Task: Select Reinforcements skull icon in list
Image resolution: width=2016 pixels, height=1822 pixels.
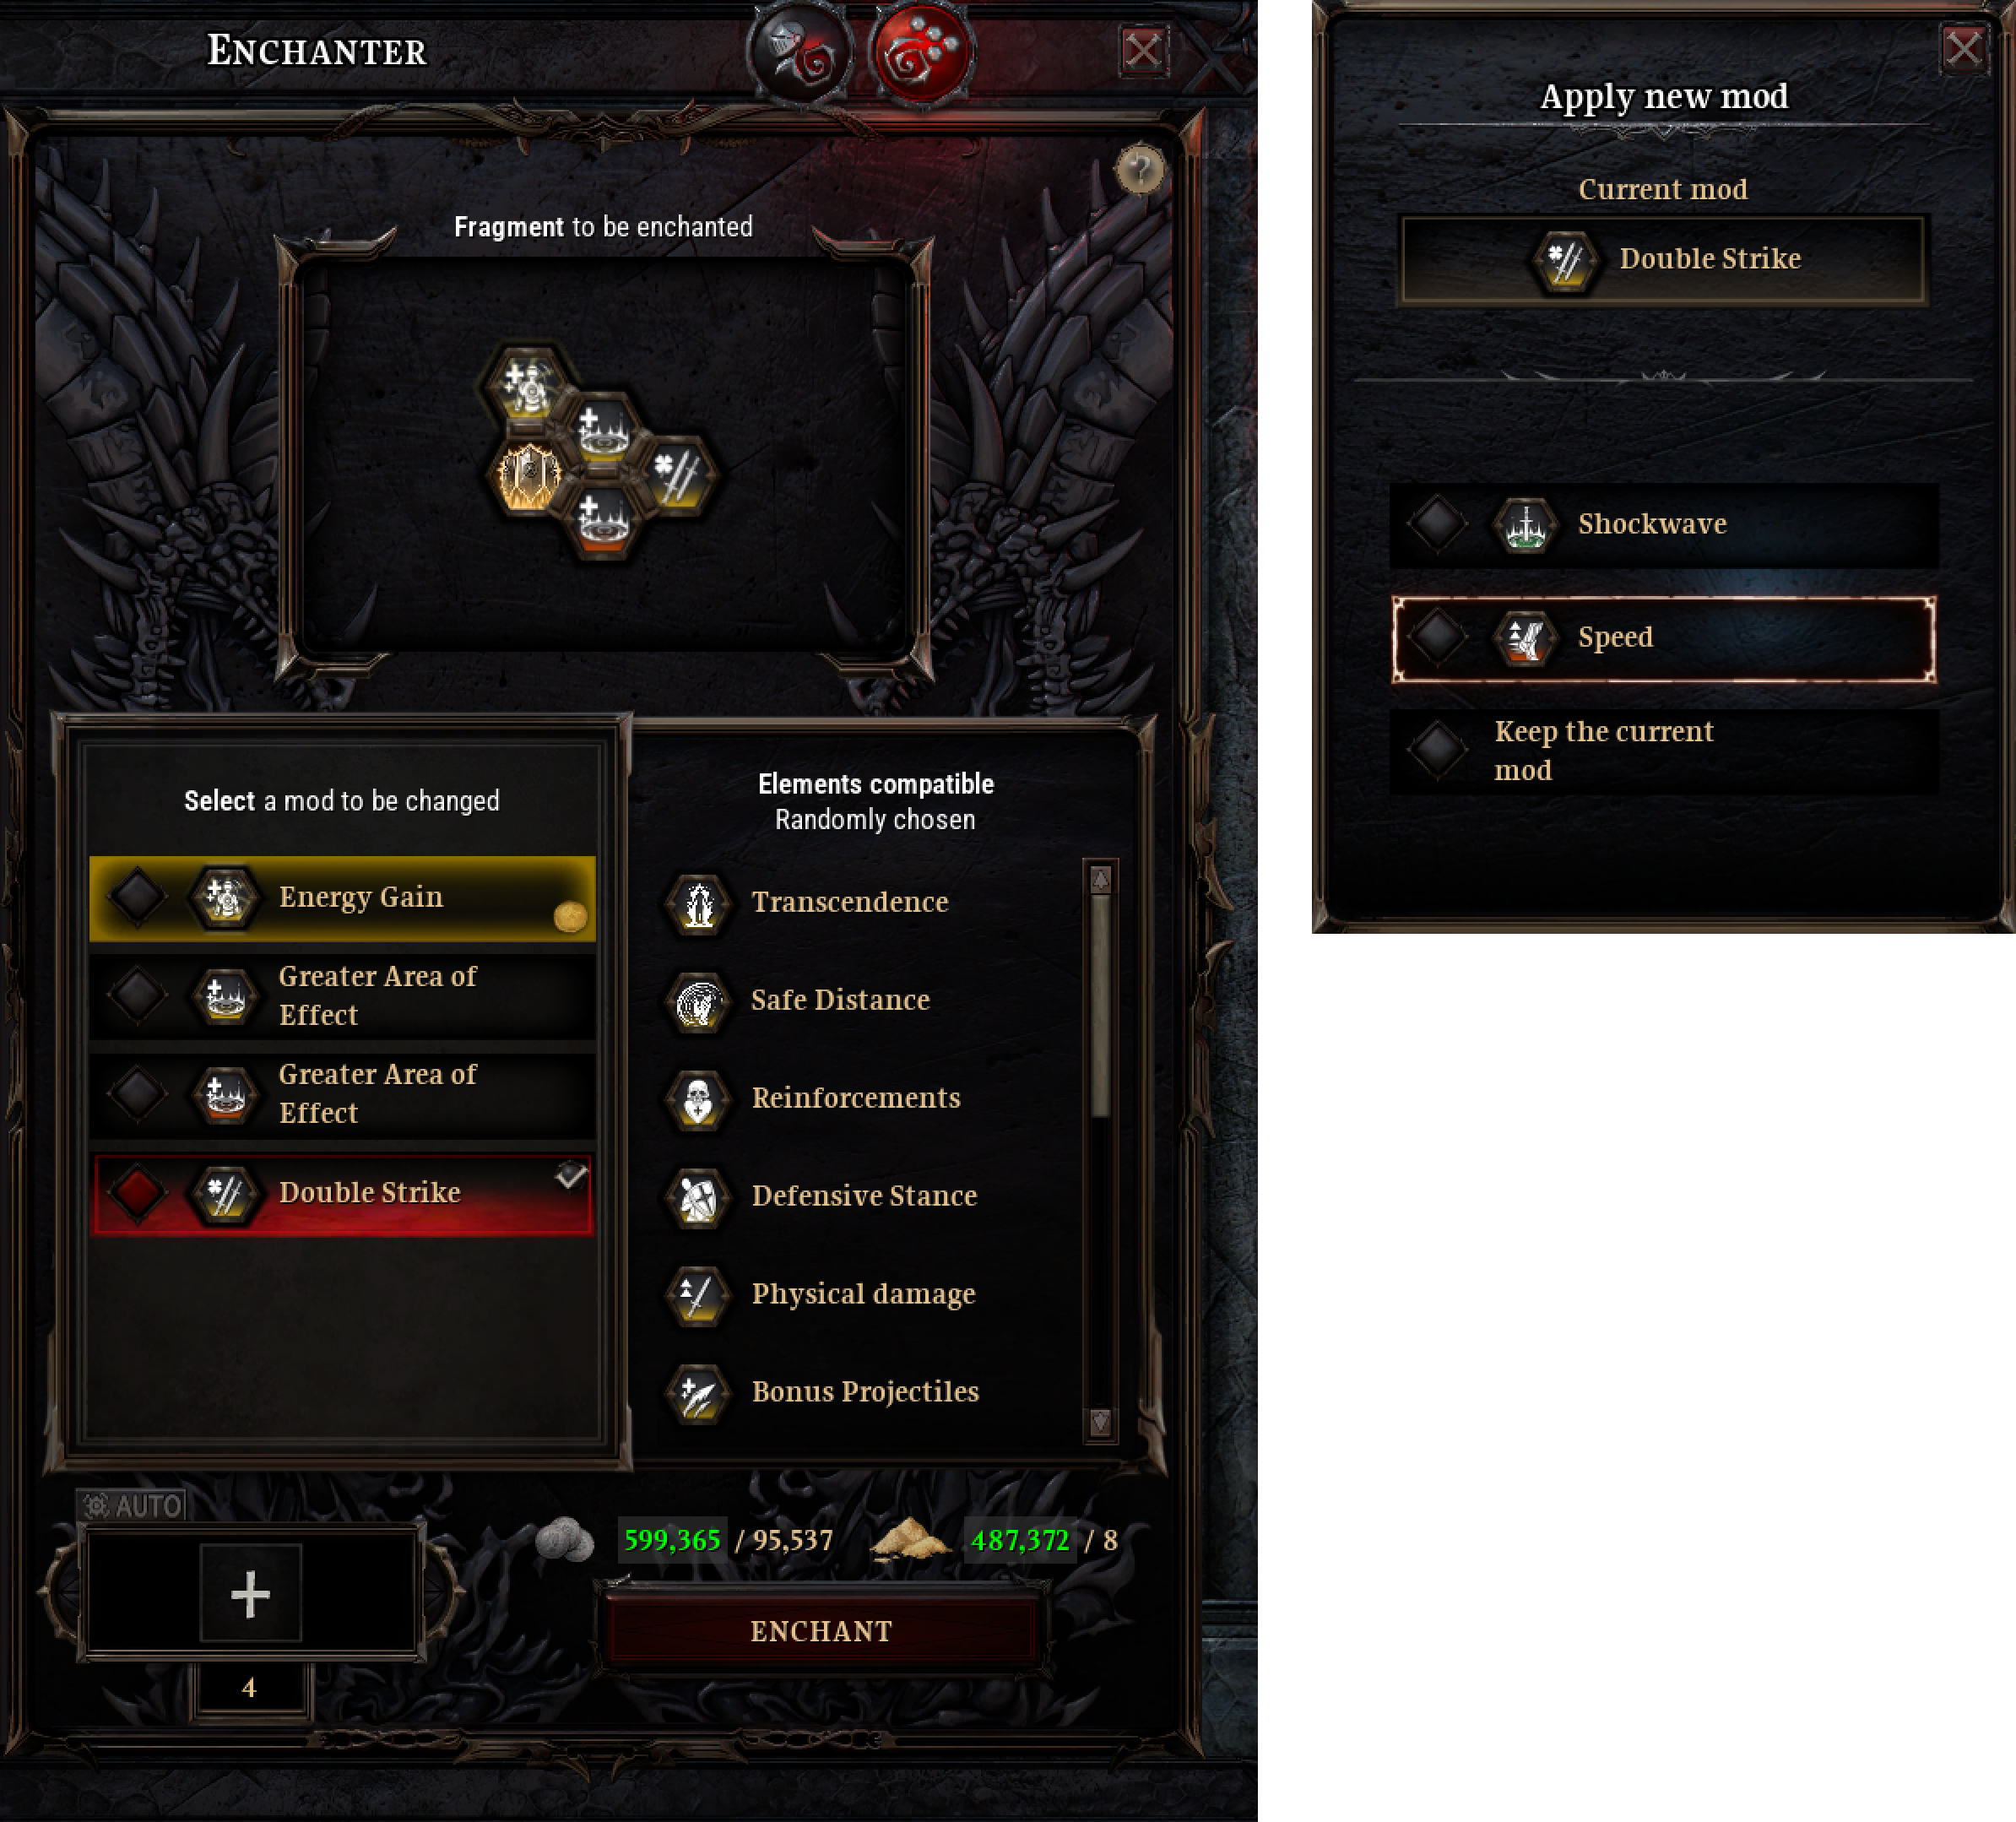Action: tap(699, 1099)
